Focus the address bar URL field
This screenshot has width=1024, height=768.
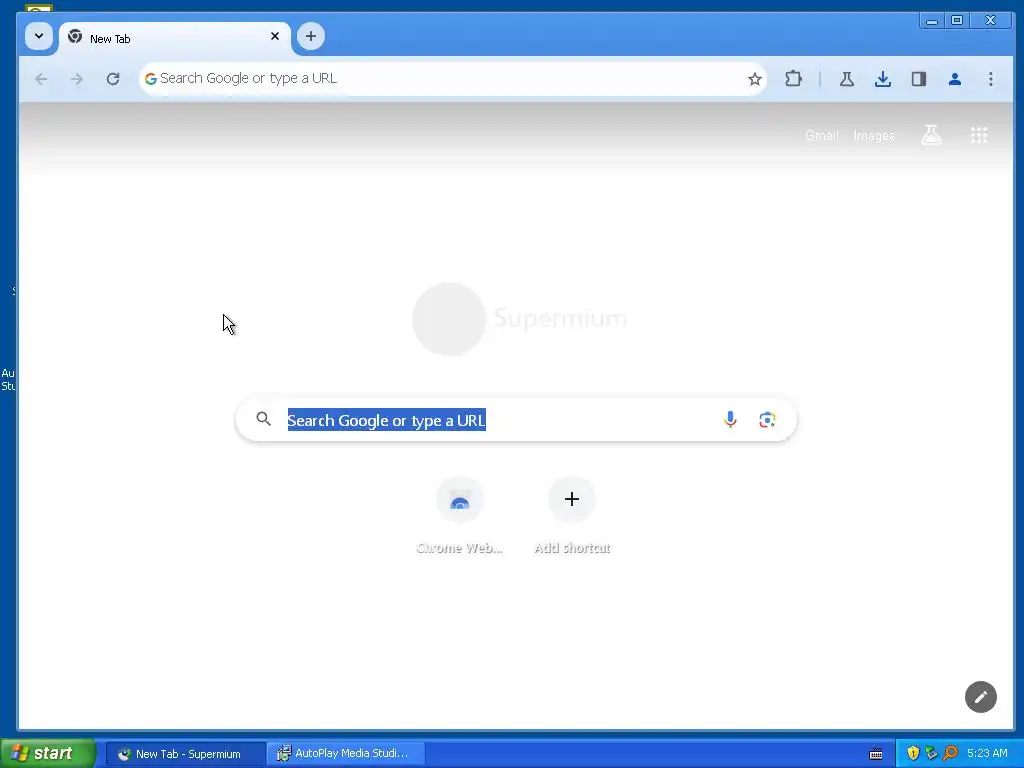(451, 78)
